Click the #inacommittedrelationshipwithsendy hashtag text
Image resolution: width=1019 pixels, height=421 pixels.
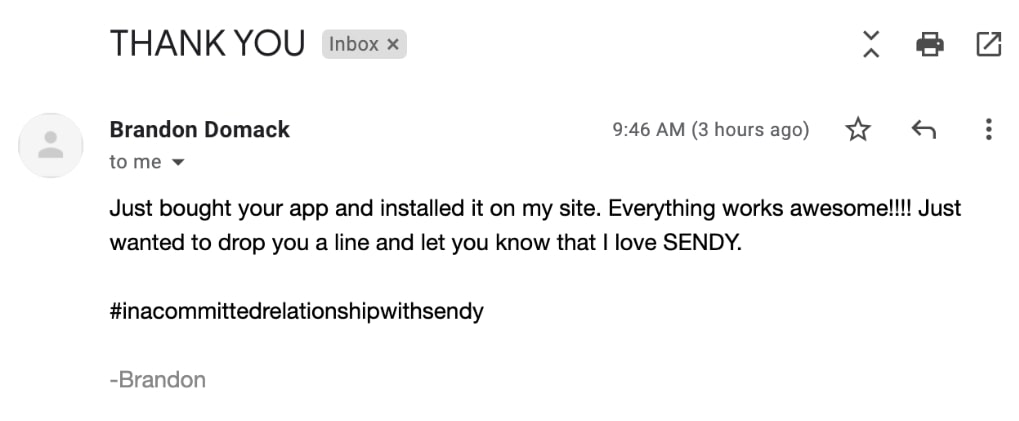(x=296, y=312)
